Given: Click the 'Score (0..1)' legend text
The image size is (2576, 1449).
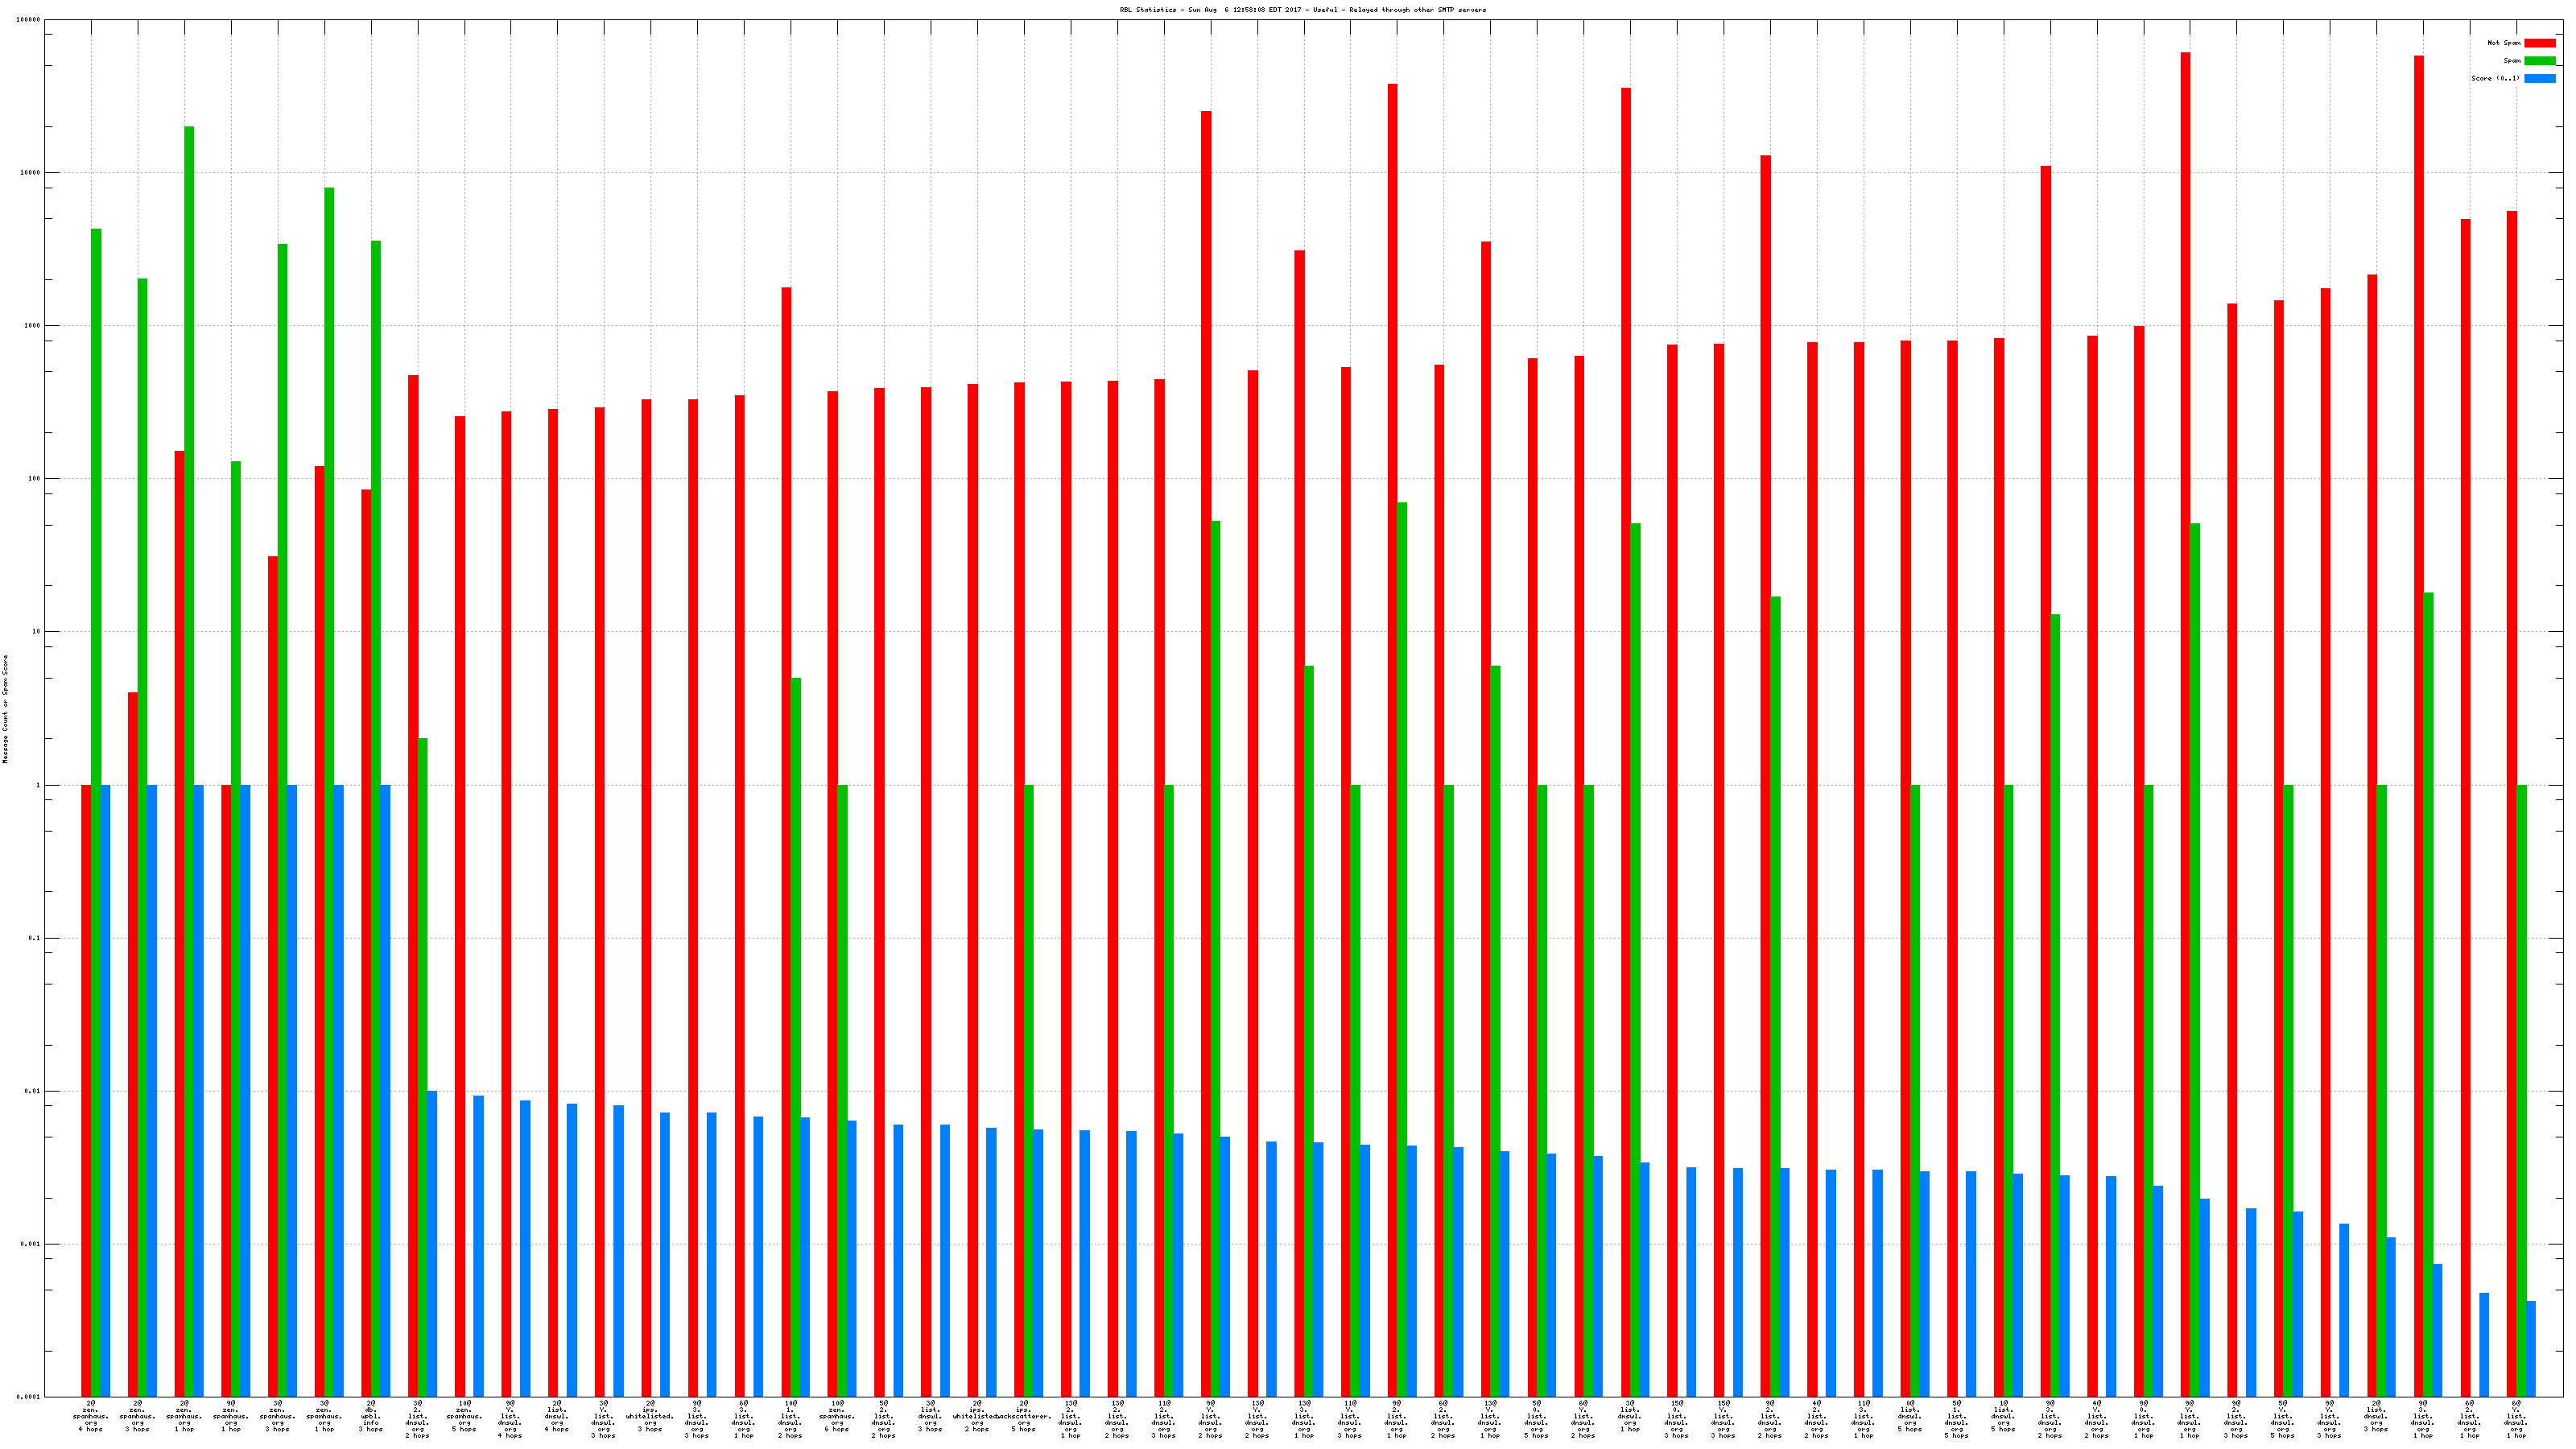Looking at the screenshot, I should [x=2495, y=78].
